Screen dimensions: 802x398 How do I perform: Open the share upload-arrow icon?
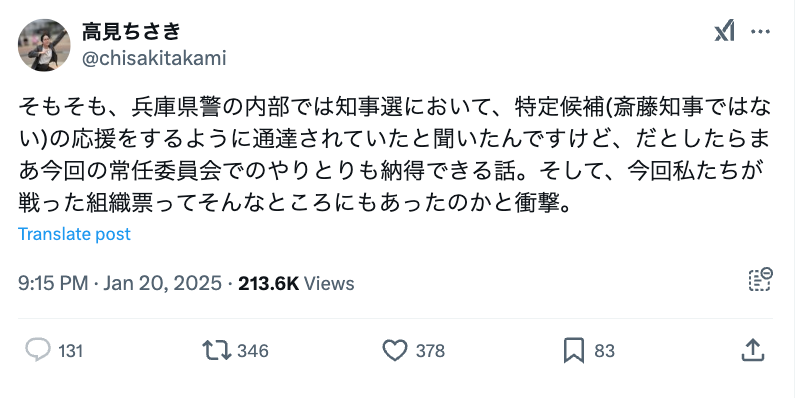coord(753,351)
